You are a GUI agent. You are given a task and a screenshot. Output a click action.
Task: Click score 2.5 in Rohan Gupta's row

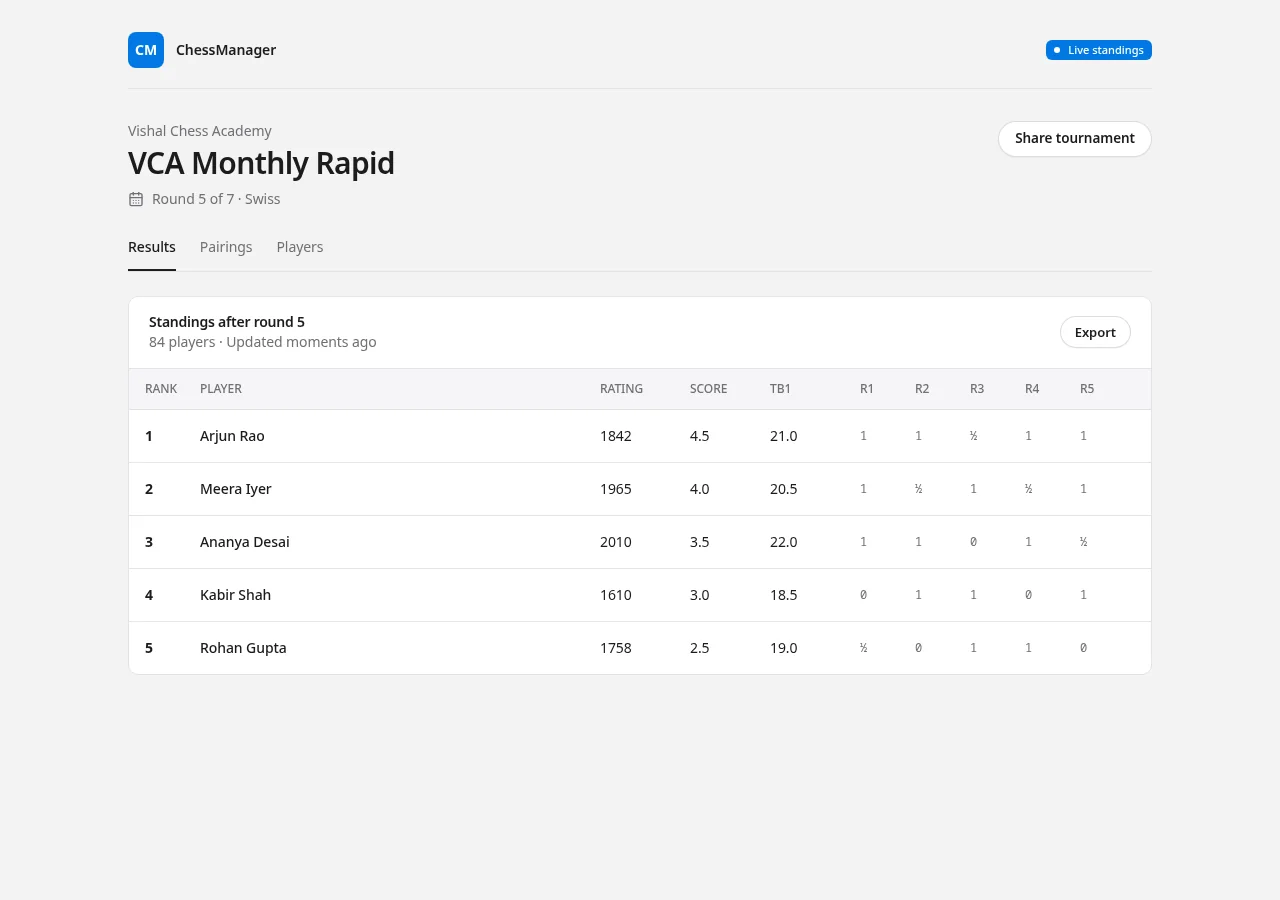700,648
